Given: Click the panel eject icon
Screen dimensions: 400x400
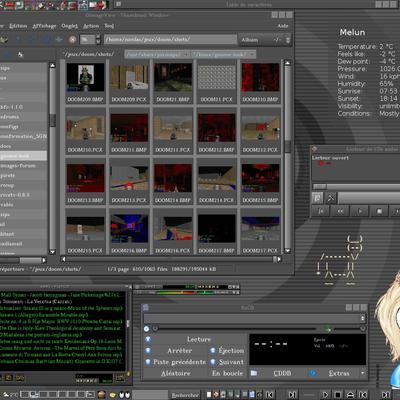Looking at the screenshot, I should coord(350,395).
